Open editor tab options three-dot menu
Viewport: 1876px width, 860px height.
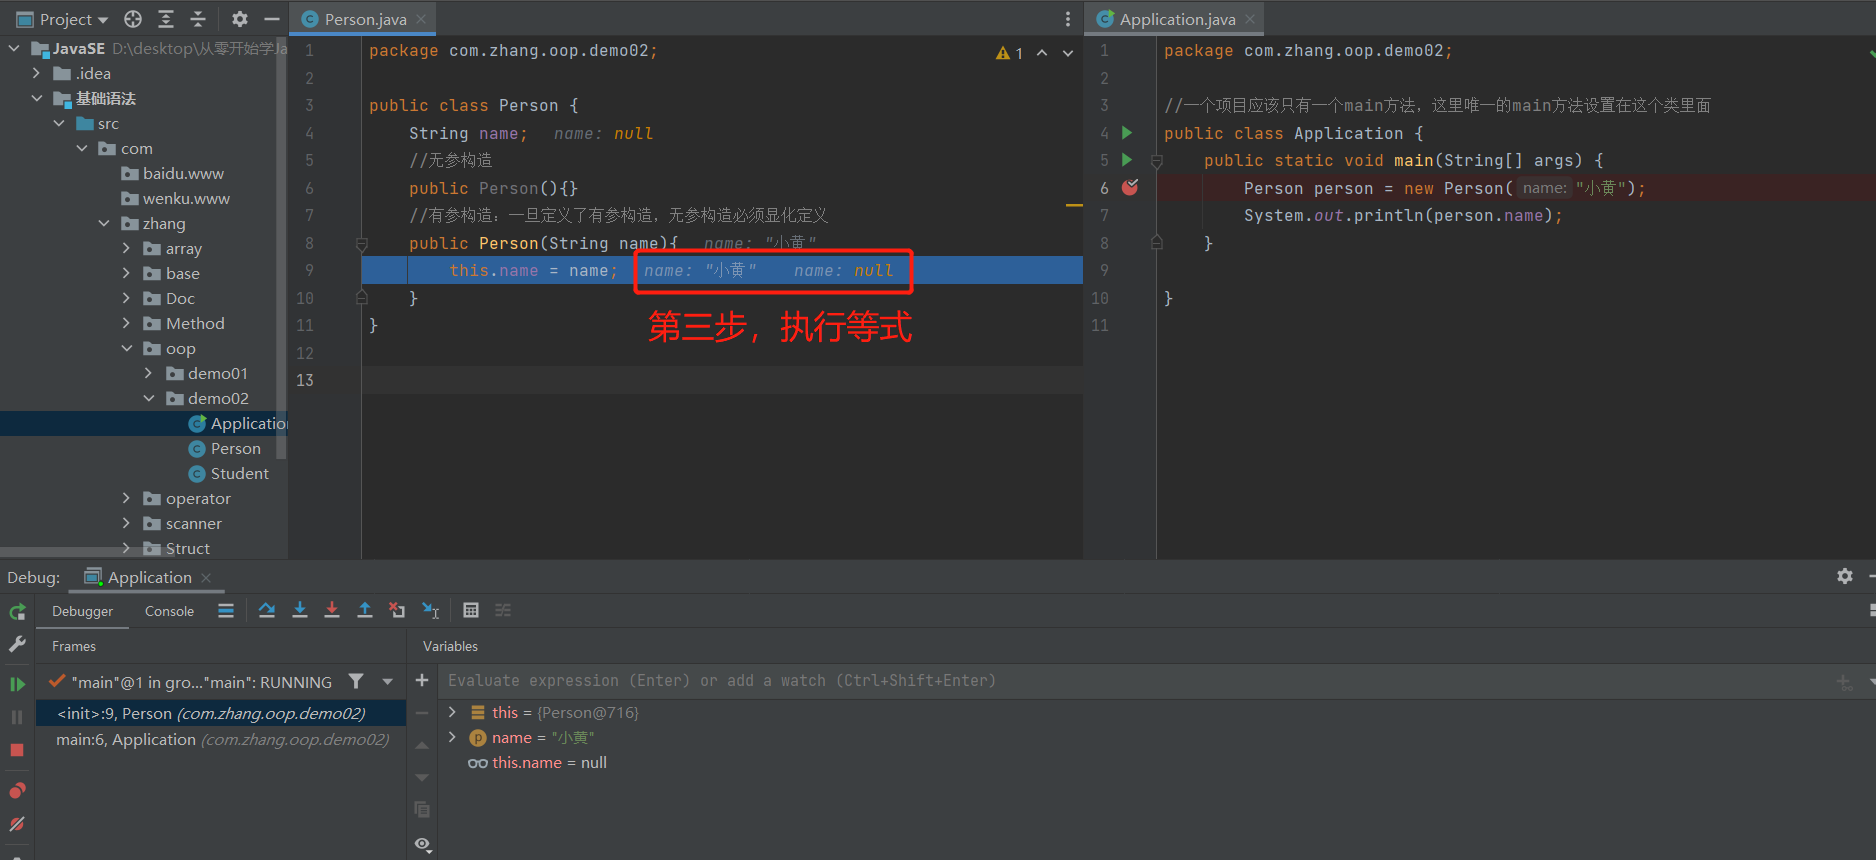[1068, 19]
